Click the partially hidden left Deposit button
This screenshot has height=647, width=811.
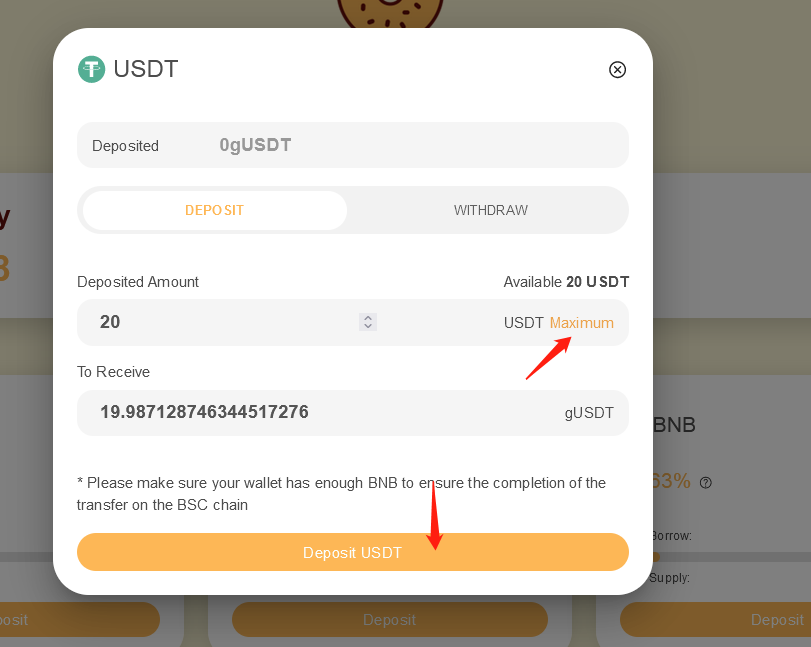(x=80, y=620)
